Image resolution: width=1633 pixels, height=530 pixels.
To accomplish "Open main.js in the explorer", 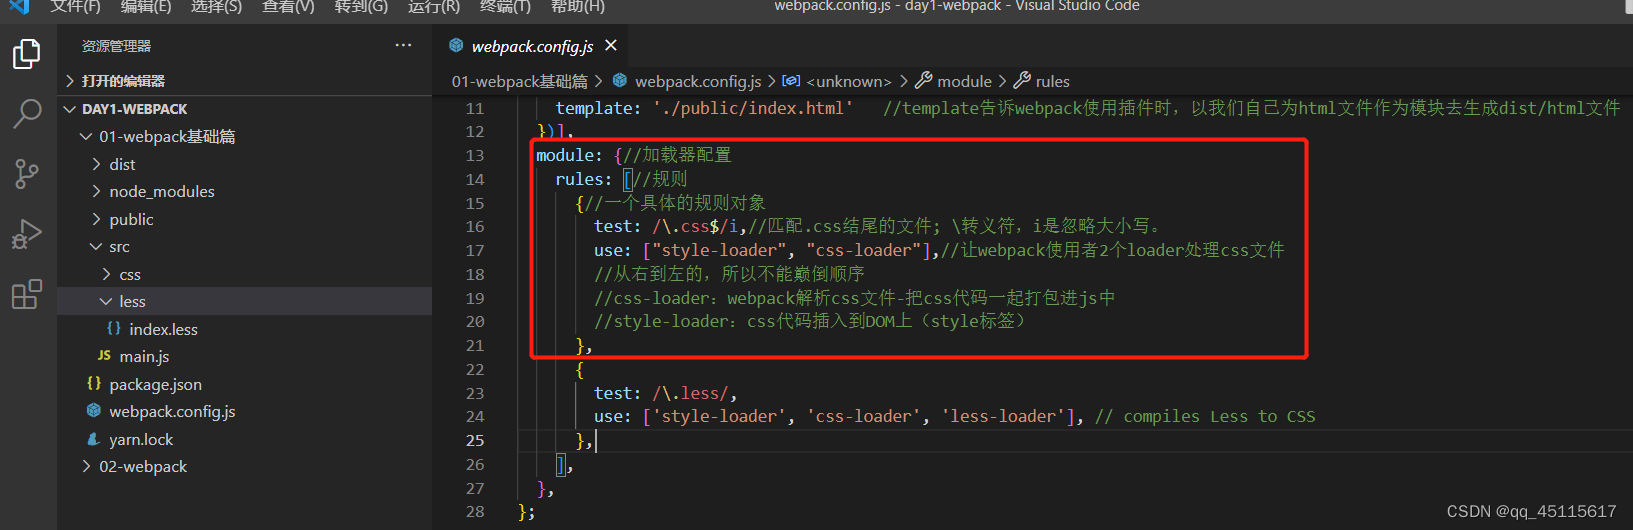I will click(245, 356).
